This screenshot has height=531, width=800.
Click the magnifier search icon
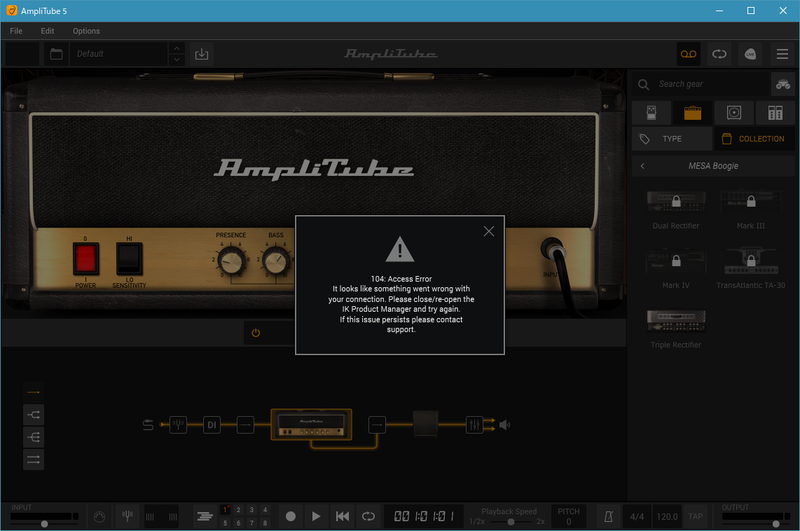[x=643, y=84]
